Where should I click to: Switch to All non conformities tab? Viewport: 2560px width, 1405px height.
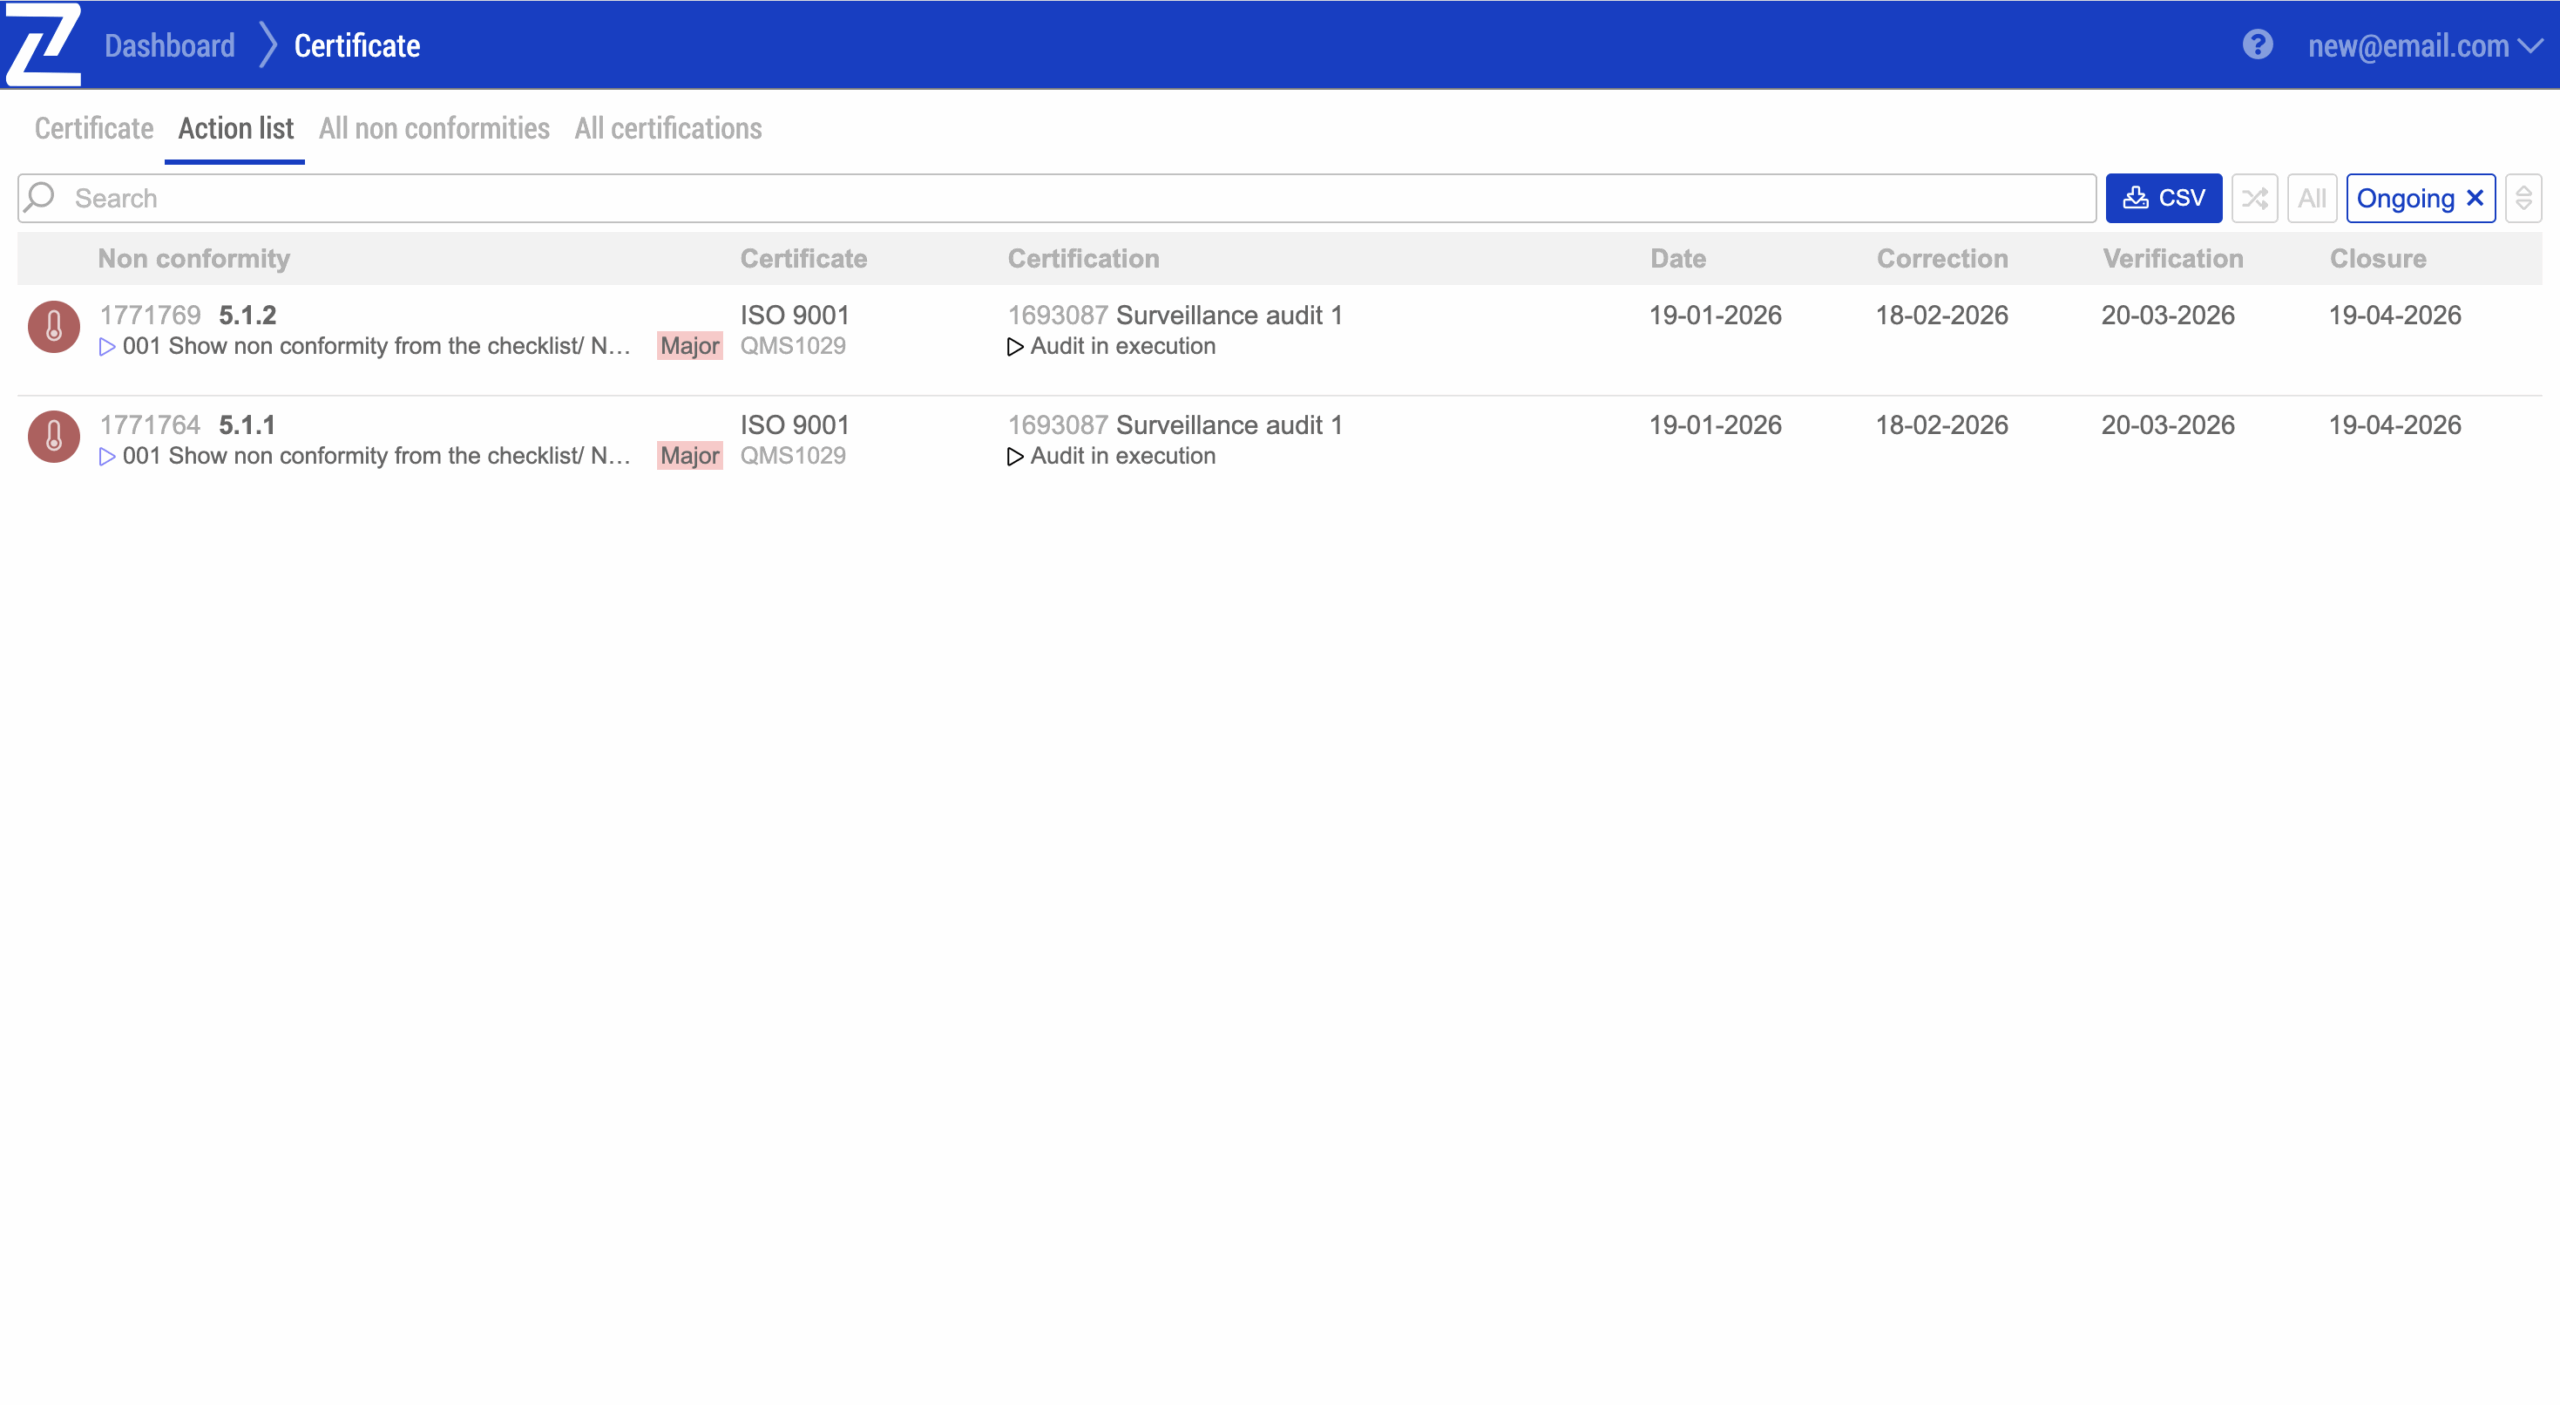[434, 128]
